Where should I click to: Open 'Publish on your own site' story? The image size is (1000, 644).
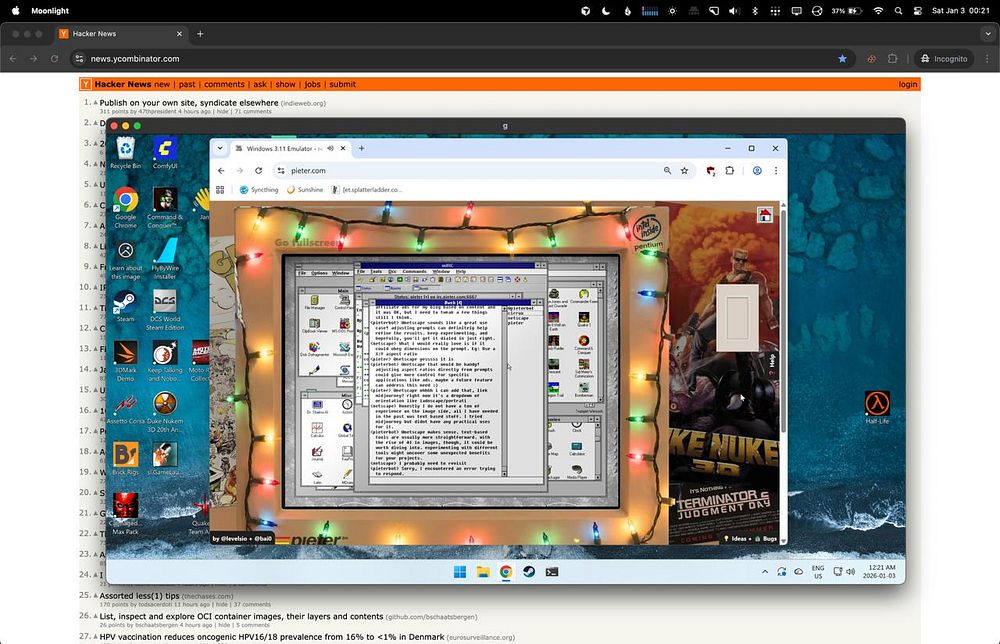point(189,103)
